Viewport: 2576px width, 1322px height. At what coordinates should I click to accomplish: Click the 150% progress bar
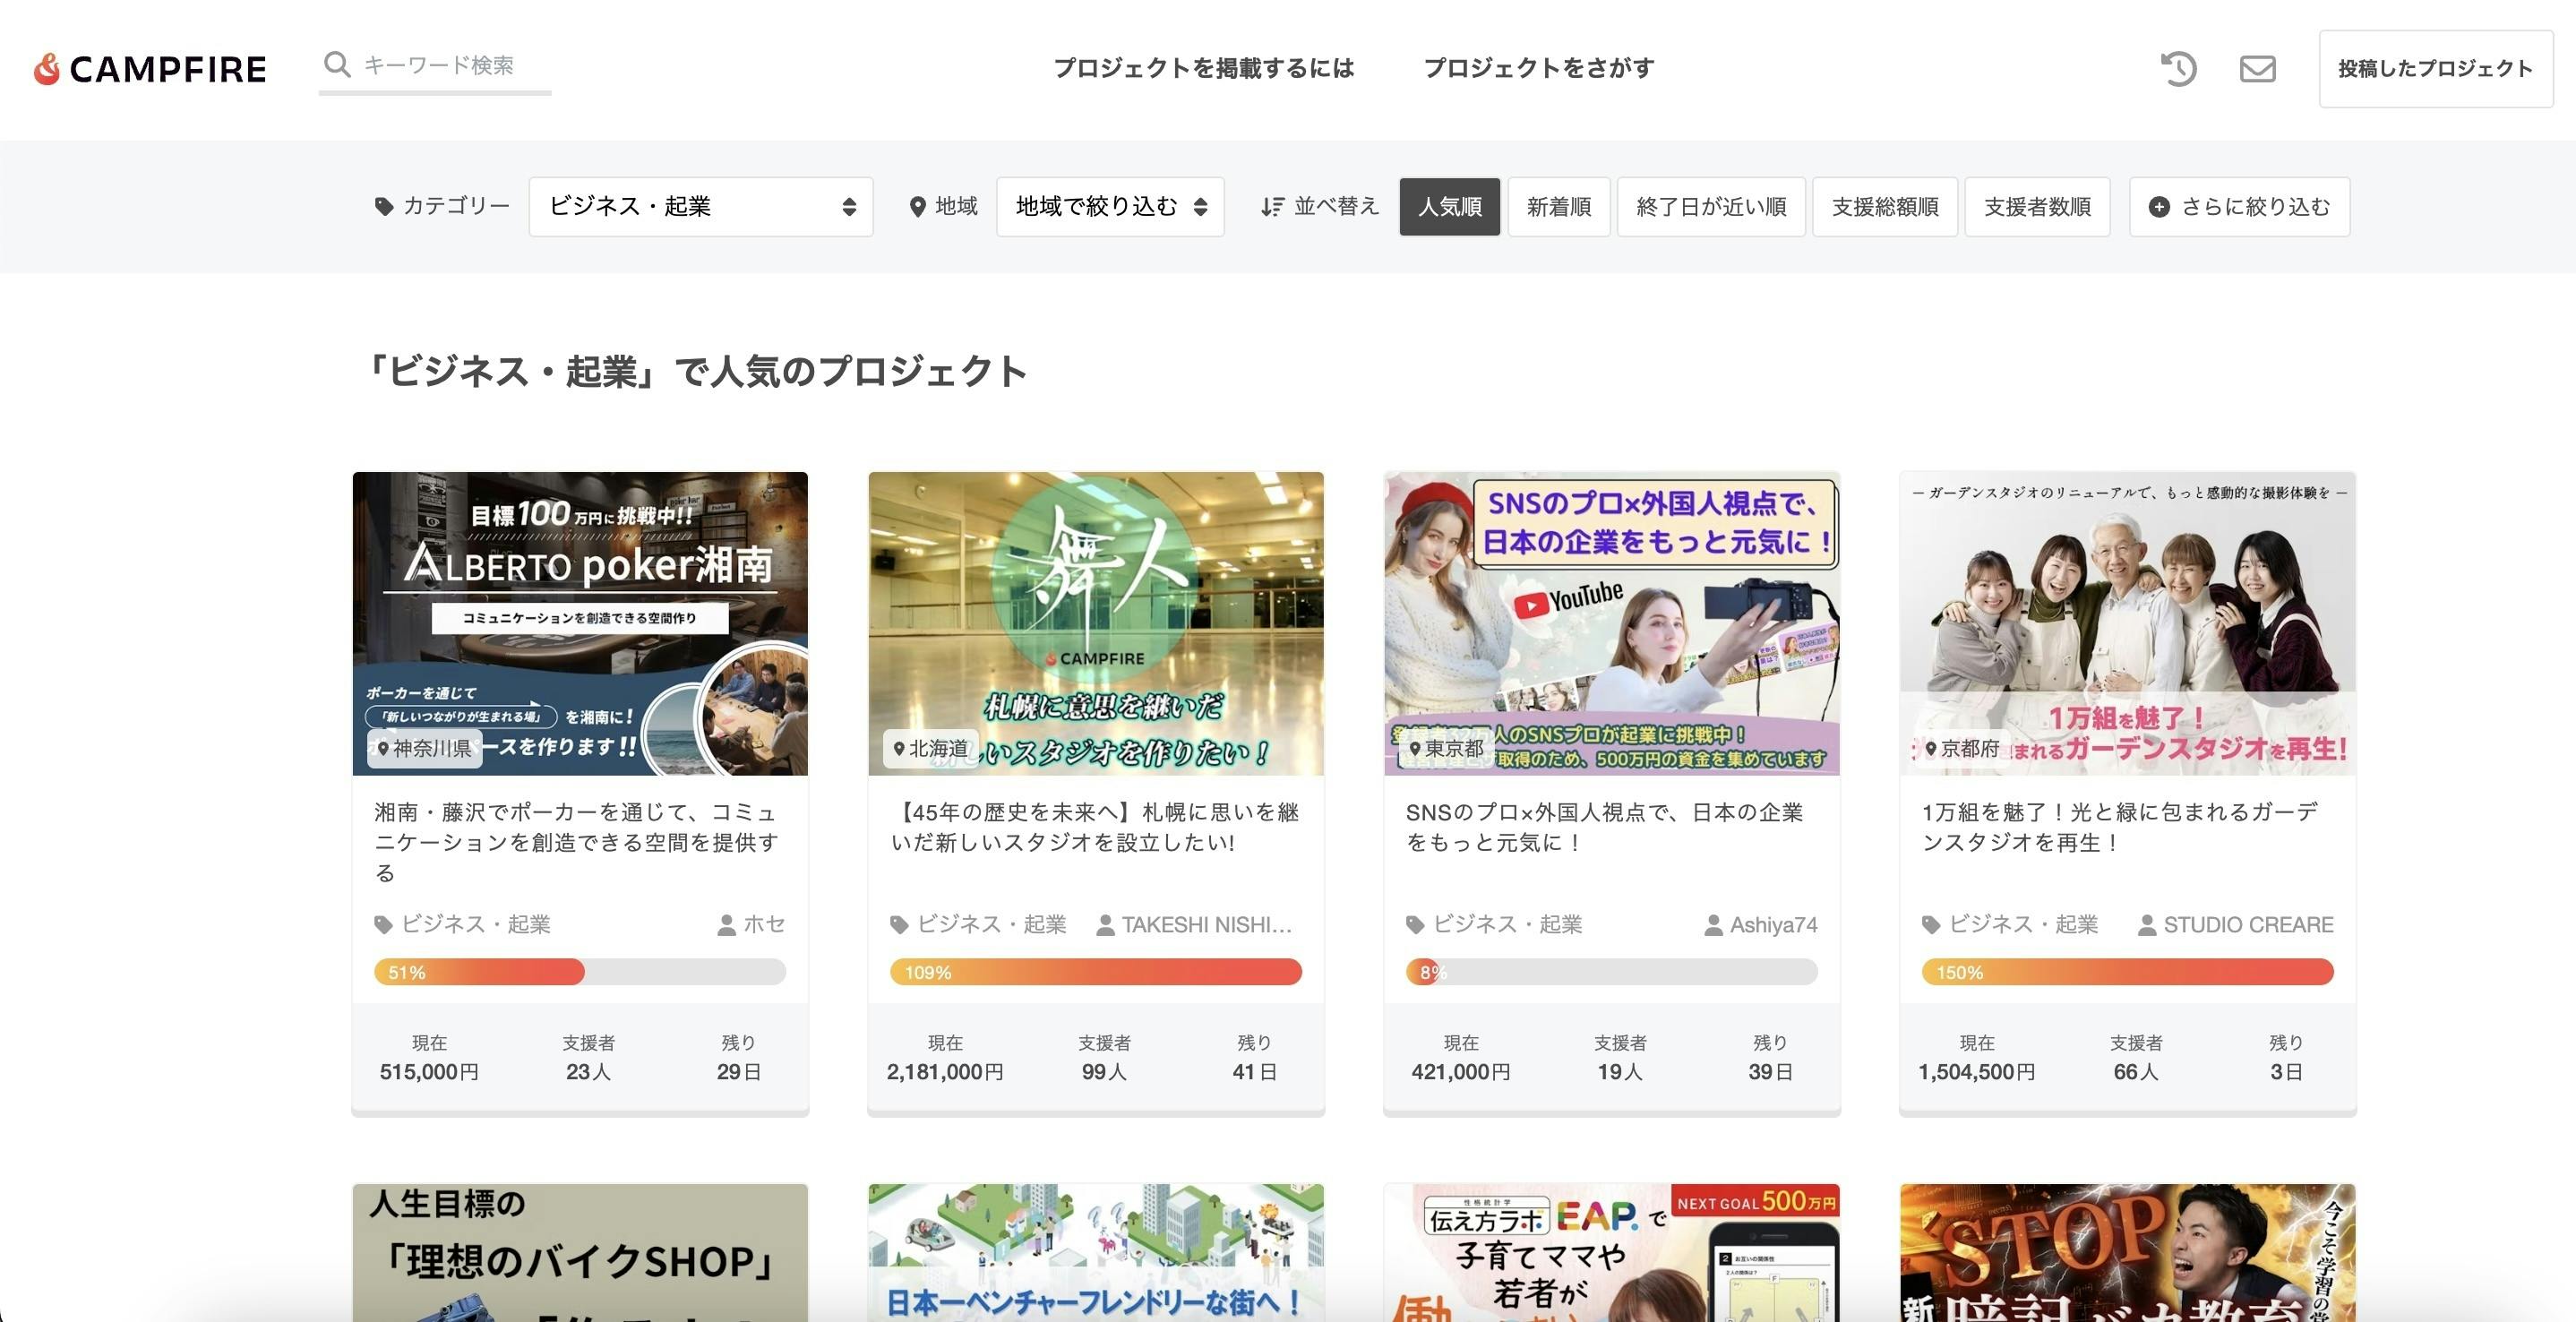[2127, 972]
